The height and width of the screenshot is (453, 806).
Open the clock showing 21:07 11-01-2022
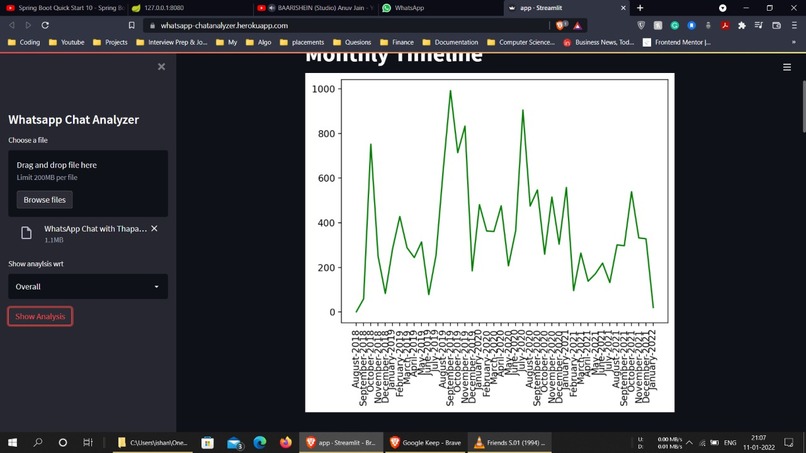[759, 442]
